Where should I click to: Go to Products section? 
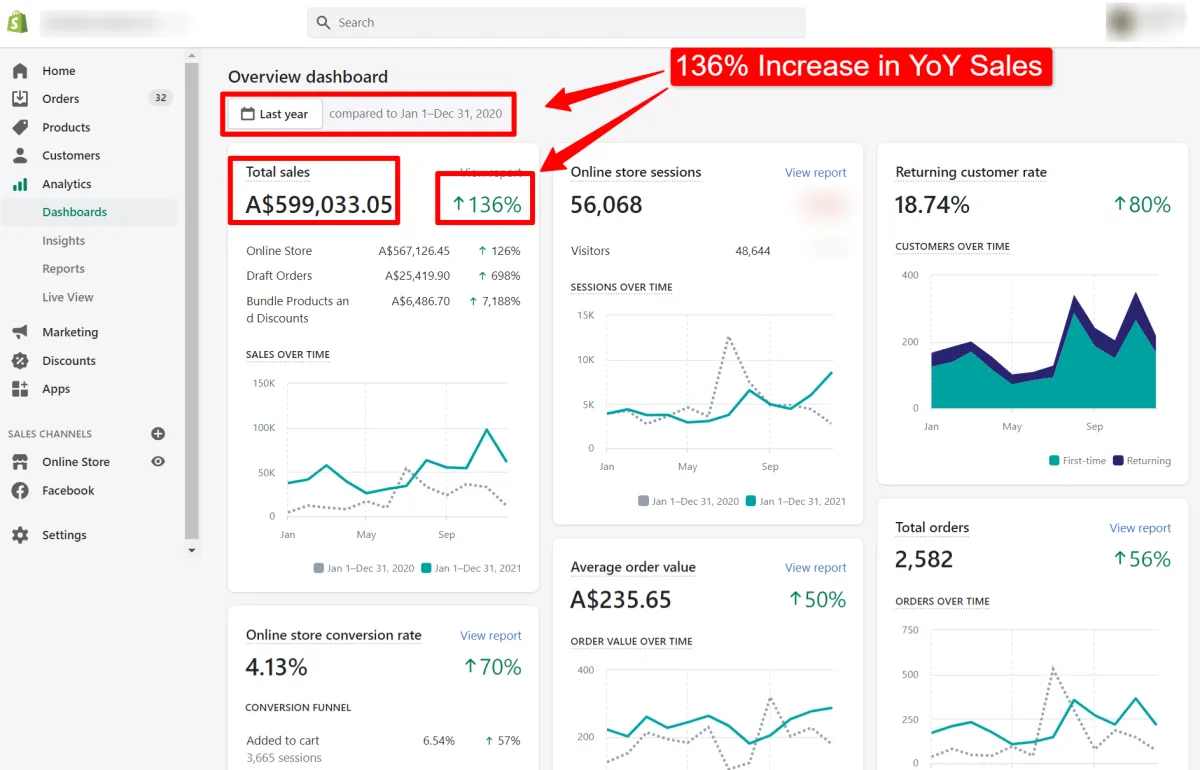point(66,127)
